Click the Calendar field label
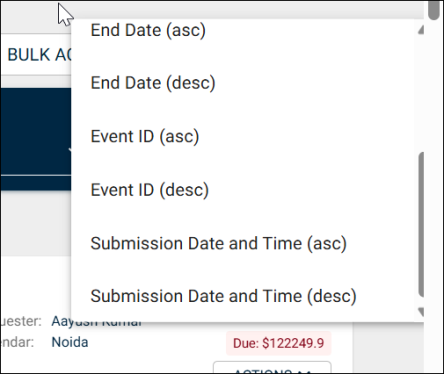Viewport: 444px width, 374px height. point(17,342)
